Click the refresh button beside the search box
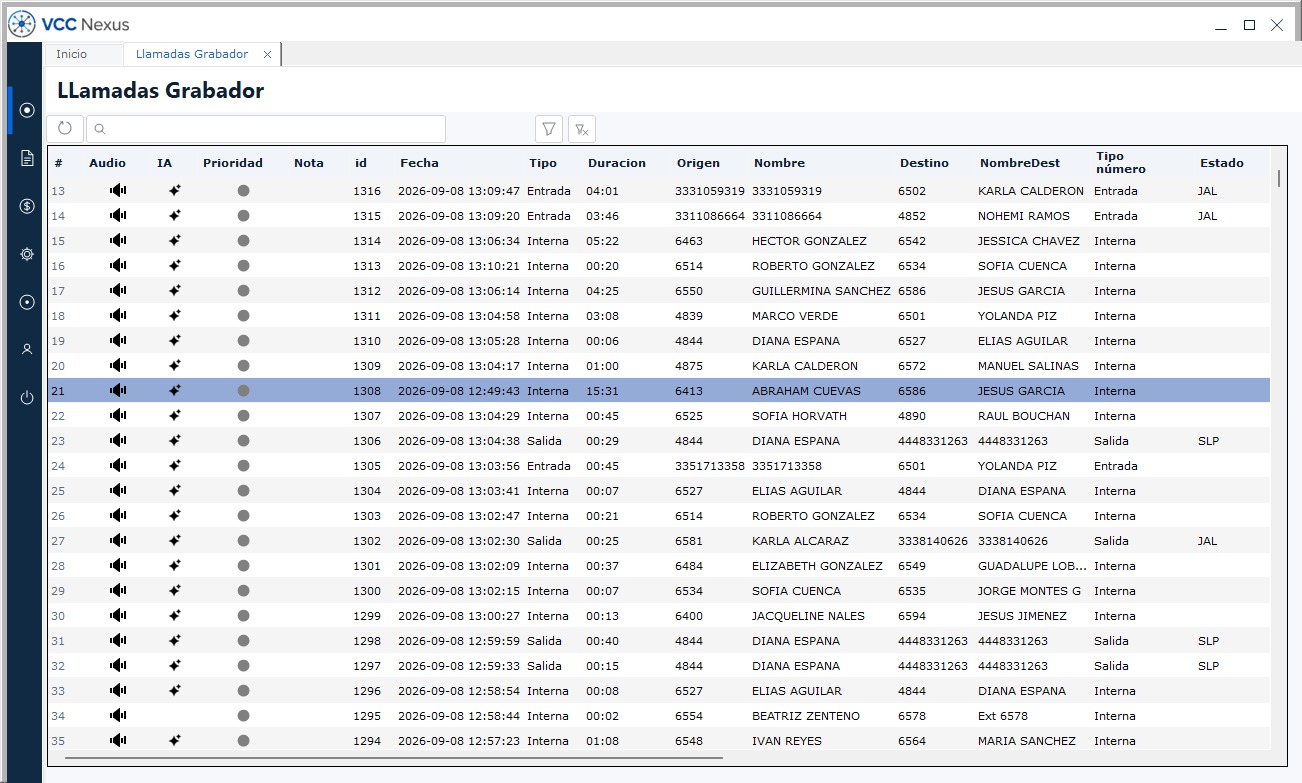This screenshot has width=1302, height=783. point(65,129)
